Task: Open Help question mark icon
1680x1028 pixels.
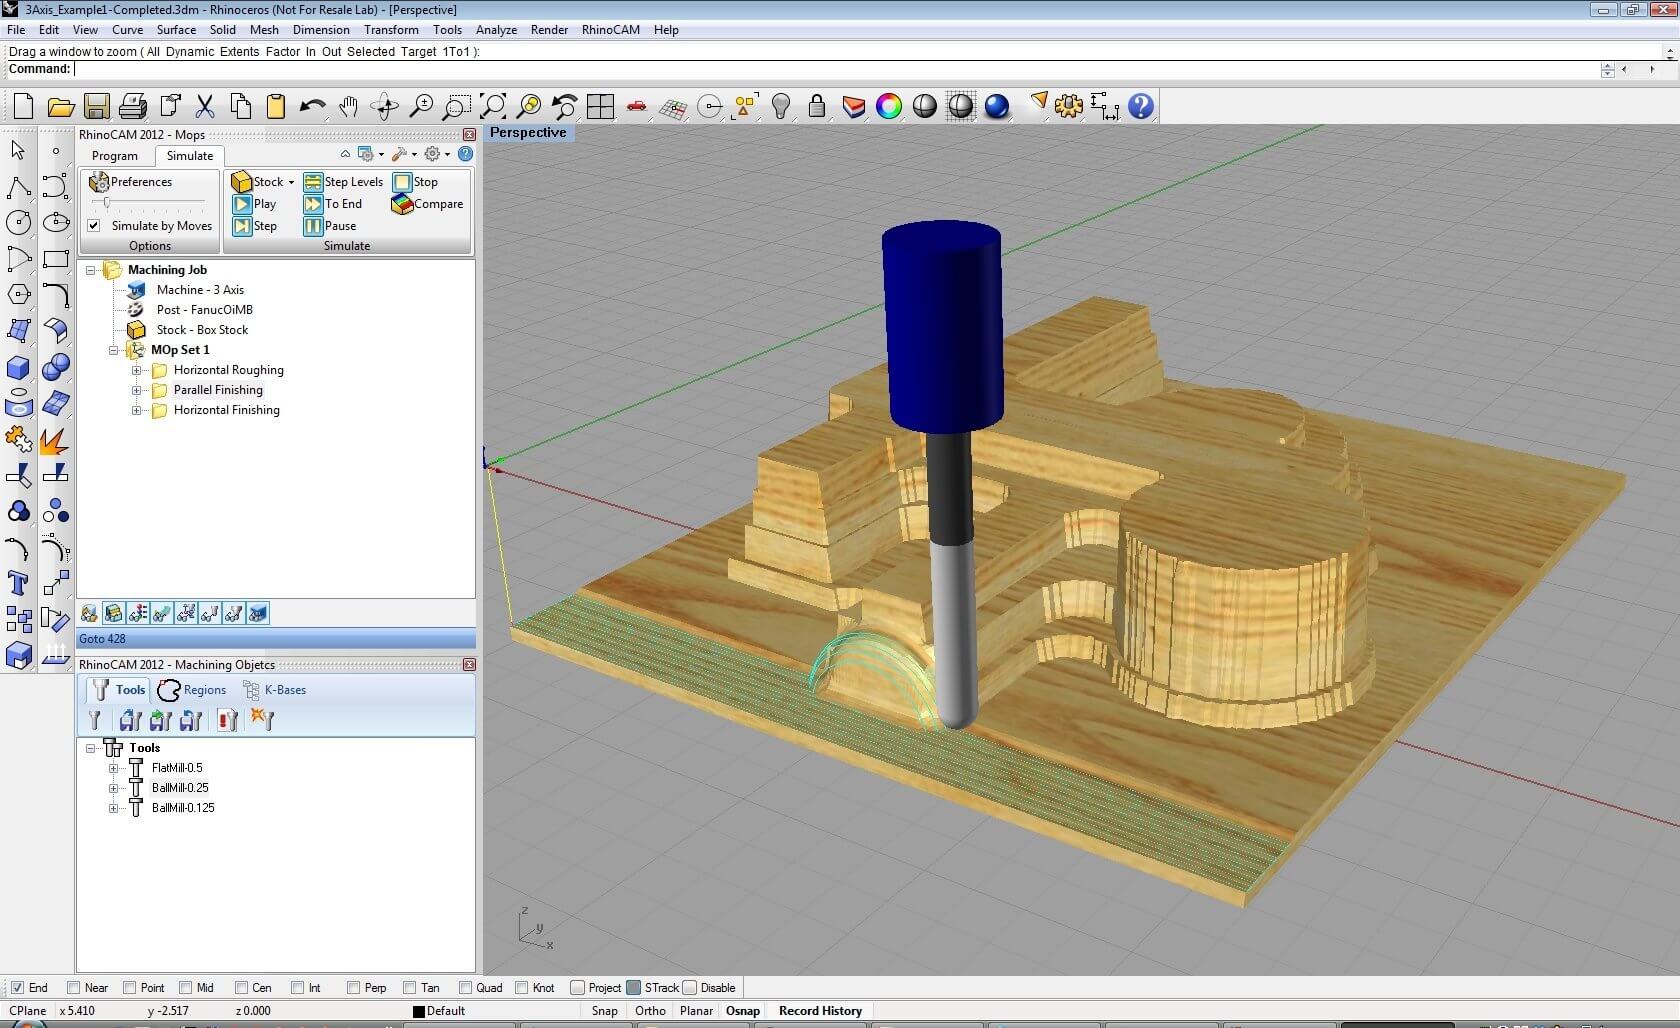Action: point(1140,106)
